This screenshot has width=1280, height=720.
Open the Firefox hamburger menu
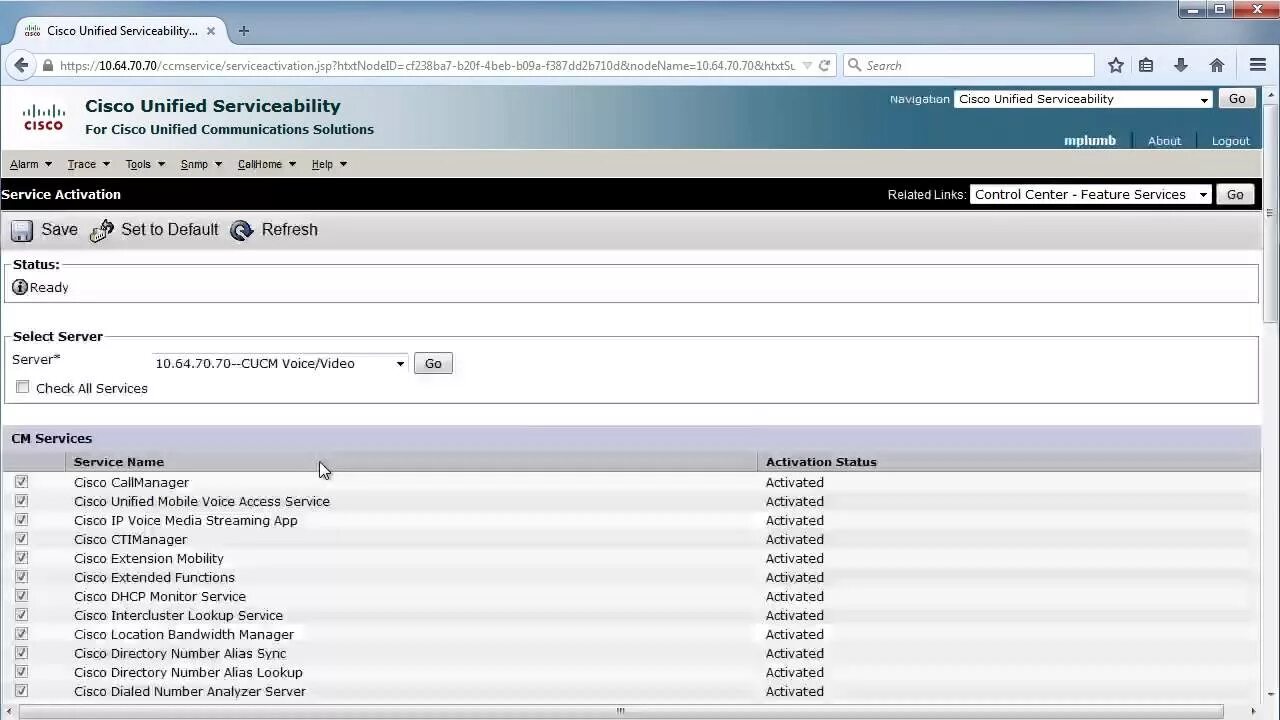pos(1258,65)
